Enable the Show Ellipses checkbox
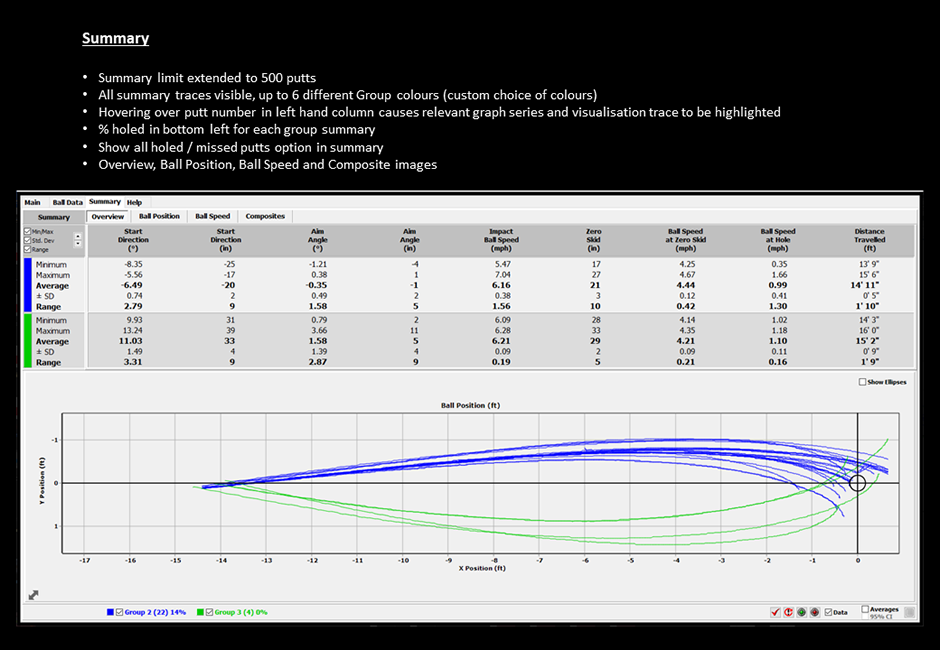The height and width of the screenshot is (650, 940). tap(863, 382)
